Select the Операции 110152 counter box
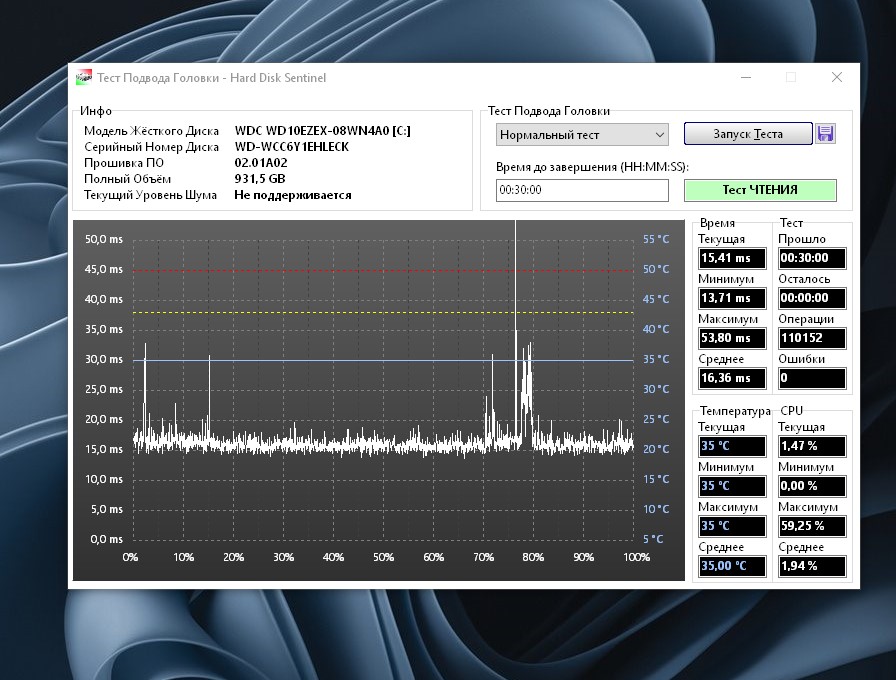The image size is (896, 680). 812,339
